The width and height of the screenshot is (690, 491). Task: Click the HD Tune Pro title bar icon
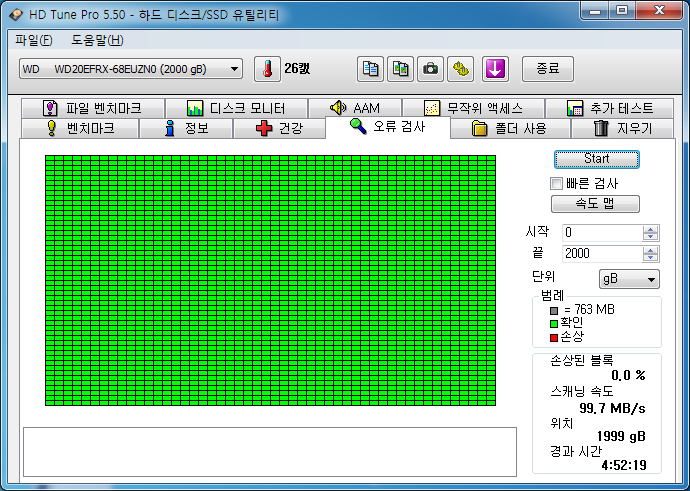[16, 15]
